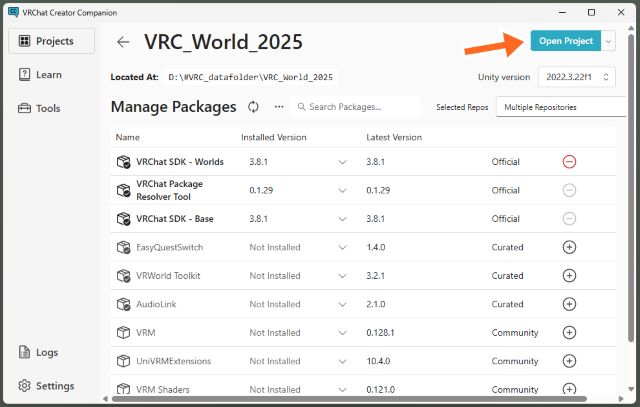This screenshot has width=640, height=407.
Task: Expand version dropdown for VRChat SDK - Base
Action: pos(342,219)
